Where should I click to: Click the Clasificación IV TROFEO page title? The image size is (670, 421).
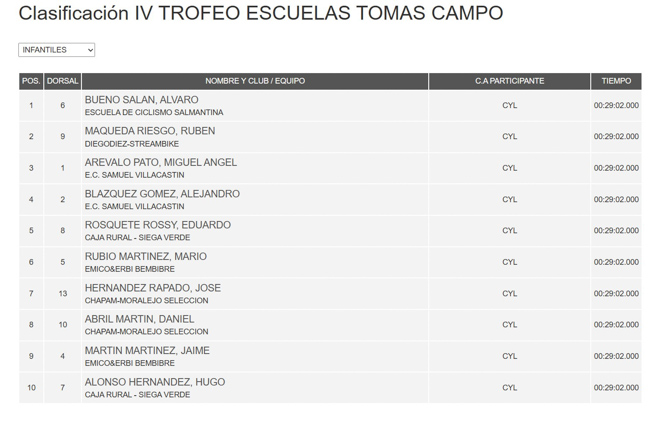tap(260, 14)
